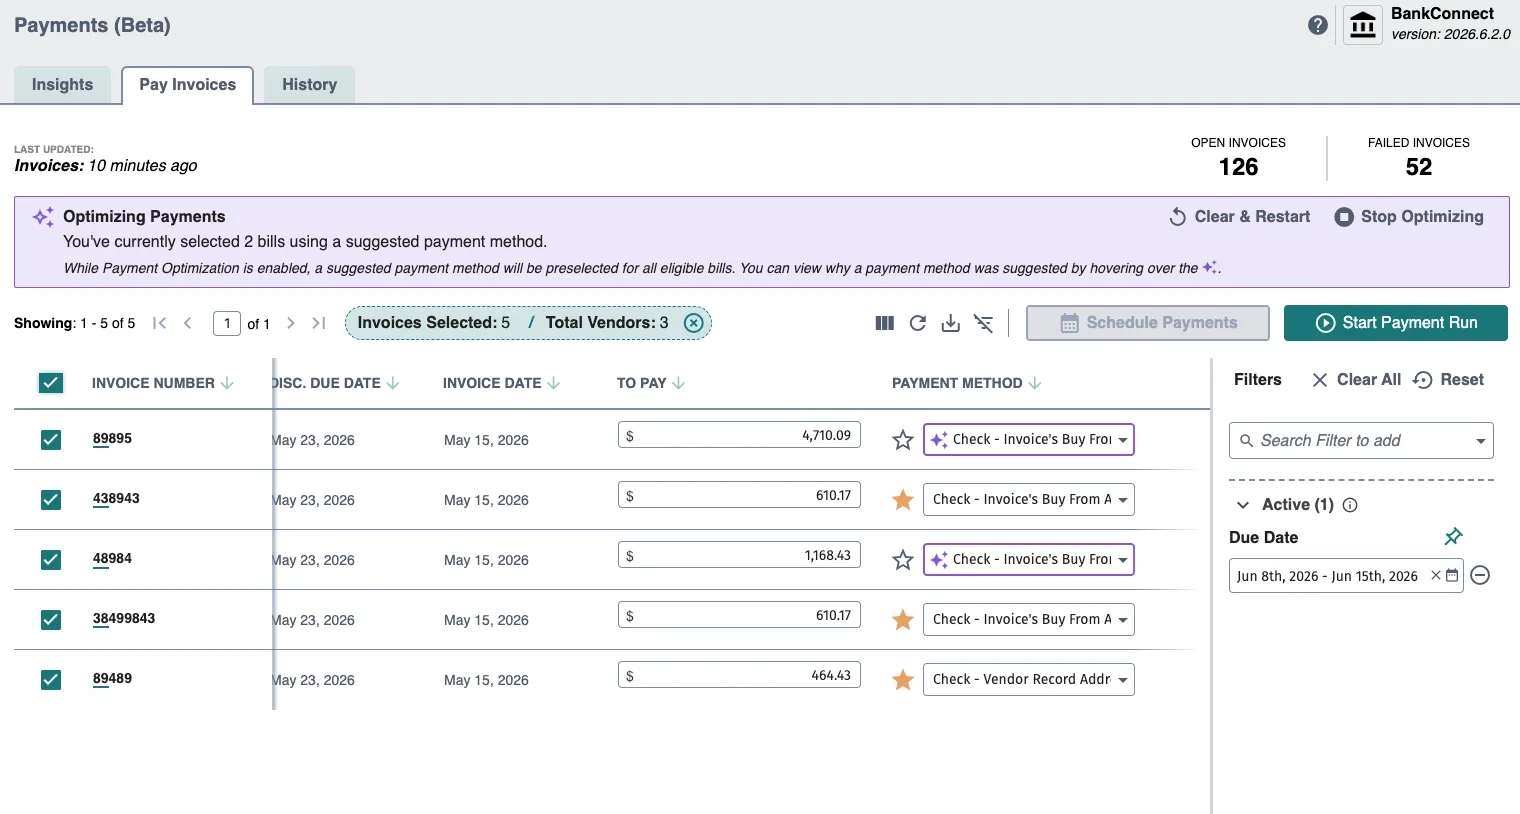
Task: Clear selected invoices with circled X
Action: click(693, 323)
